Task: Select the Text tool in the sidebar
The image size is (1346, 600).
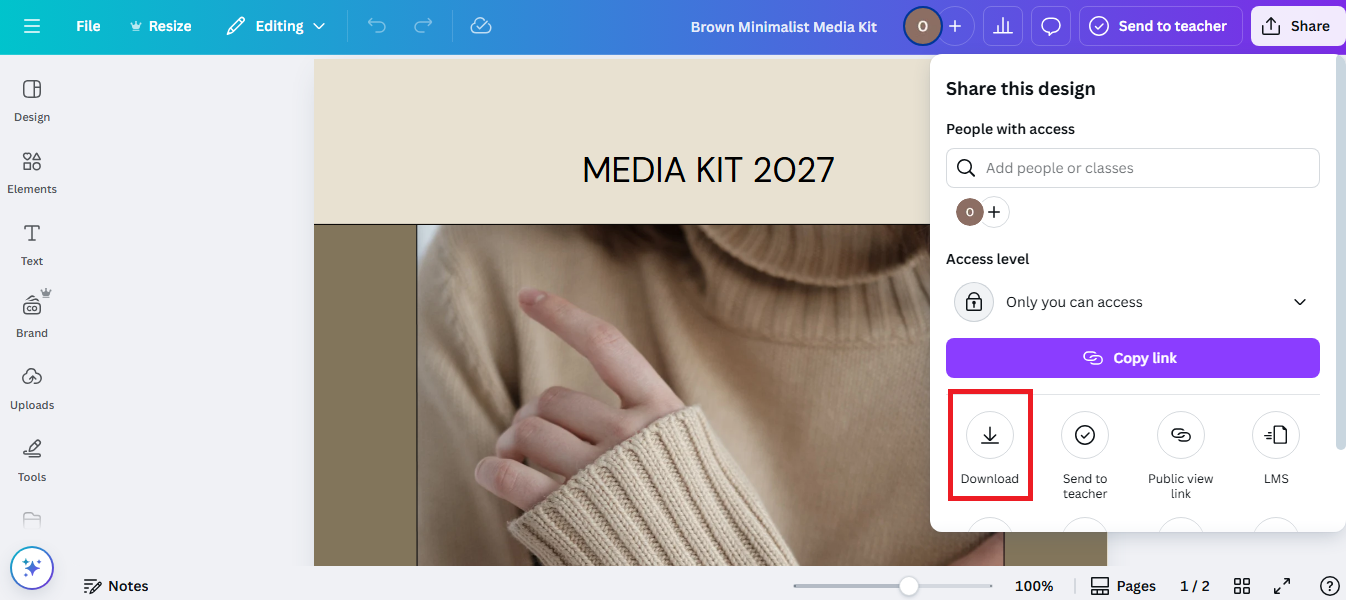Action: tap(31, 243)
